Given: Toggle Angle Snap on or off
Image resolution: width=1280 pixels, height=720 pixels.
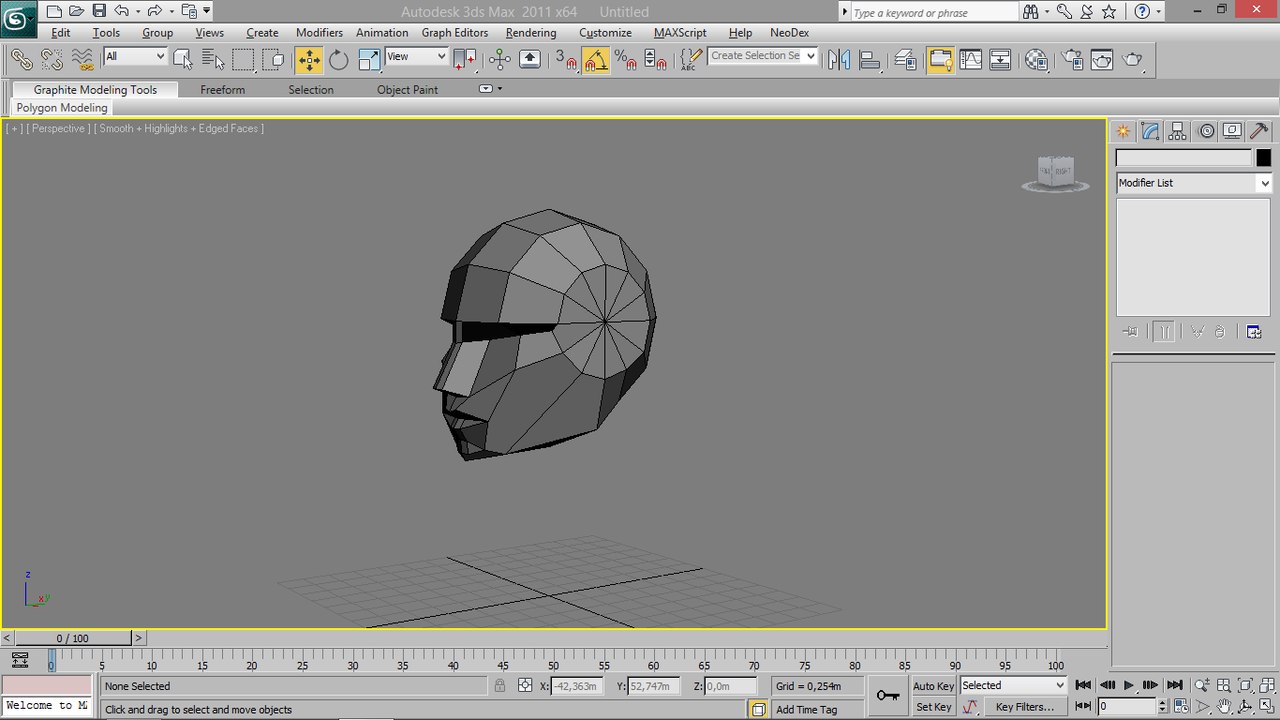Looking at the screenshot, I should [x=596, y=60].
